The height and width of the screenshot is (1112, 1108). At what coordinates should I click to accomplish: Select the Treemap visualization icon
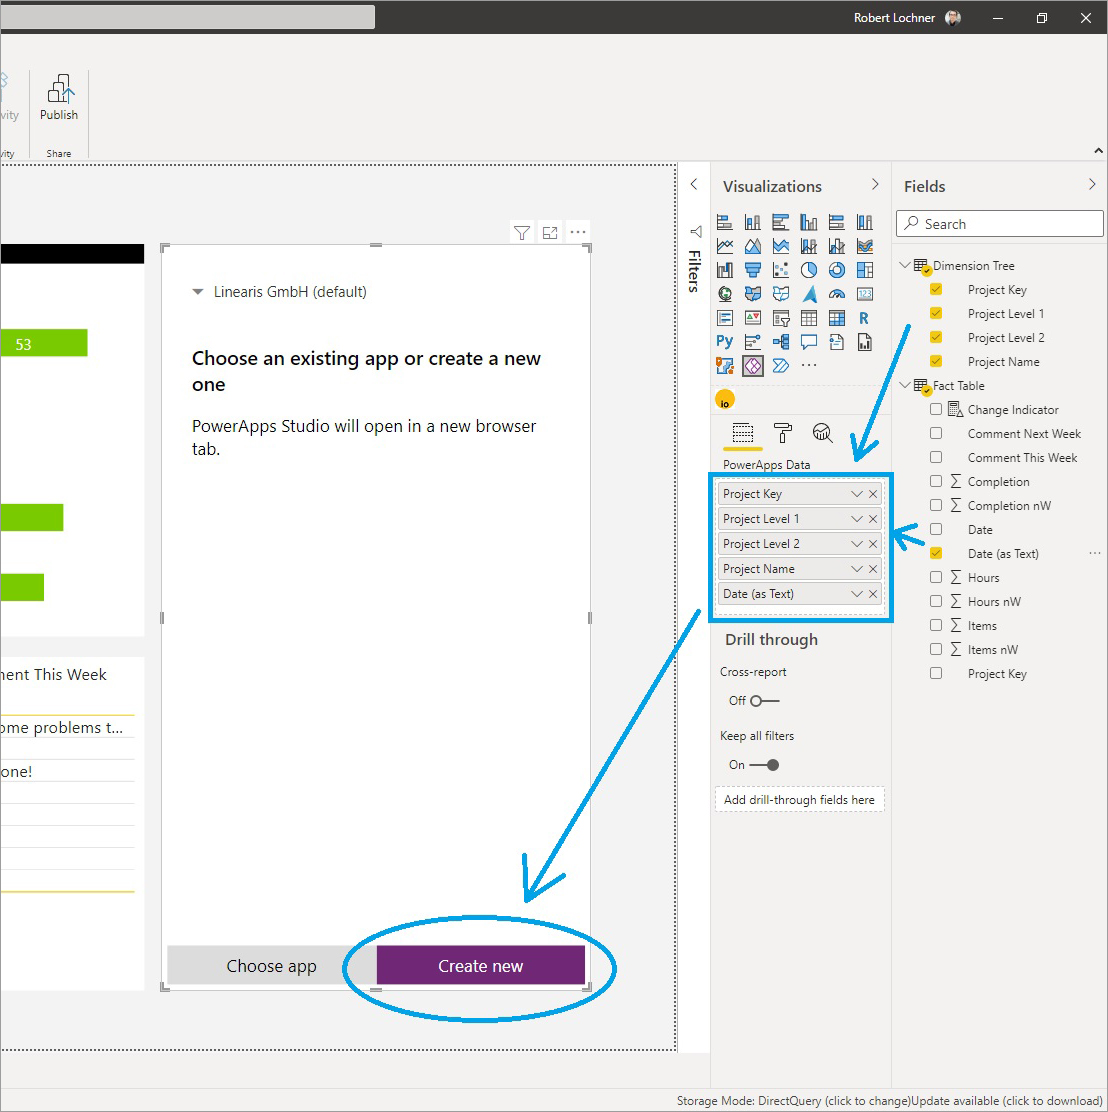tap(865, 270)
